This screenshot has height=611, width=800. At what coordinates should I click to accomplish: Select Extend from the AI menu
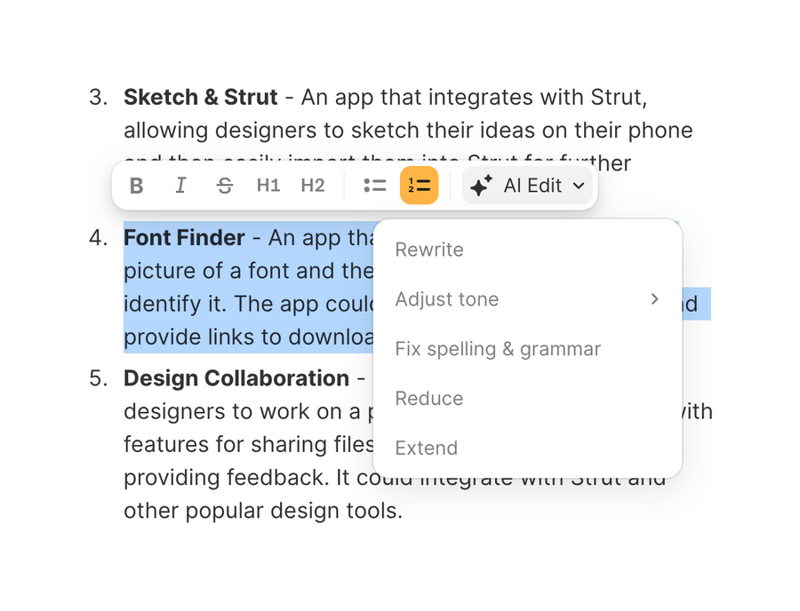coord(426,448)
